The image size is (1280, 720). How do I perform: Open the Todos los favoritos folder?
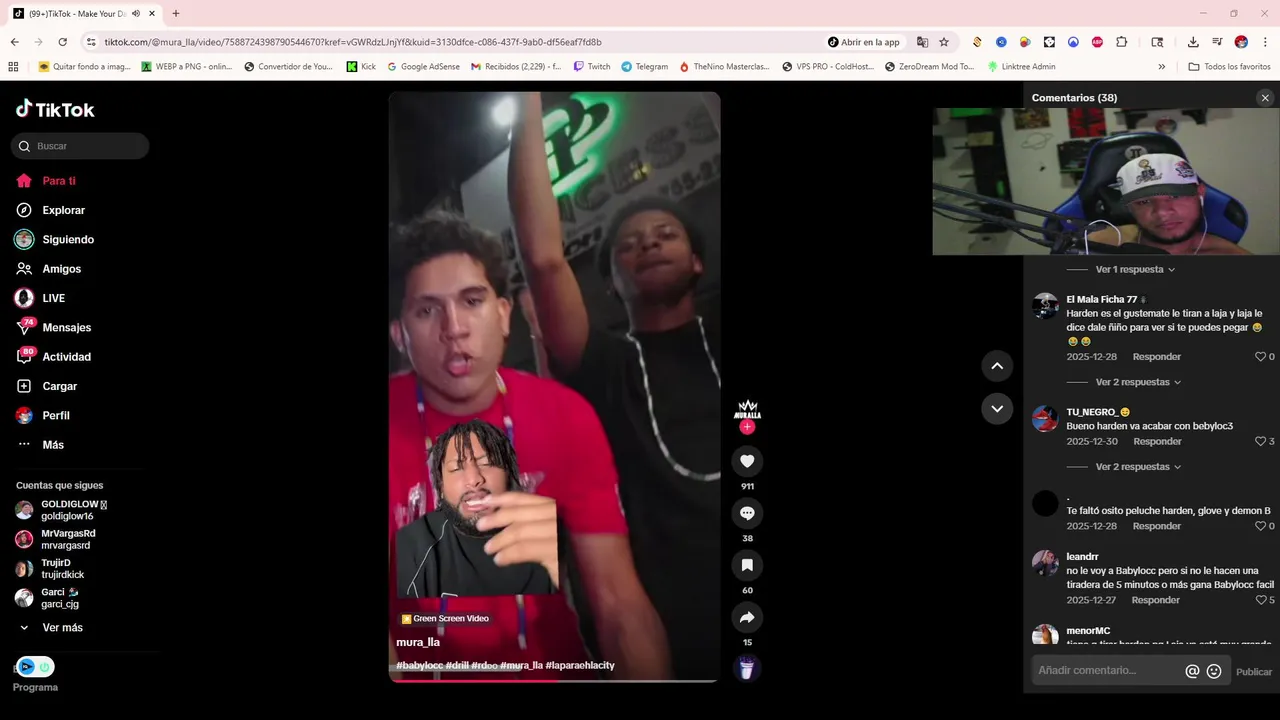coord(1229,67)
